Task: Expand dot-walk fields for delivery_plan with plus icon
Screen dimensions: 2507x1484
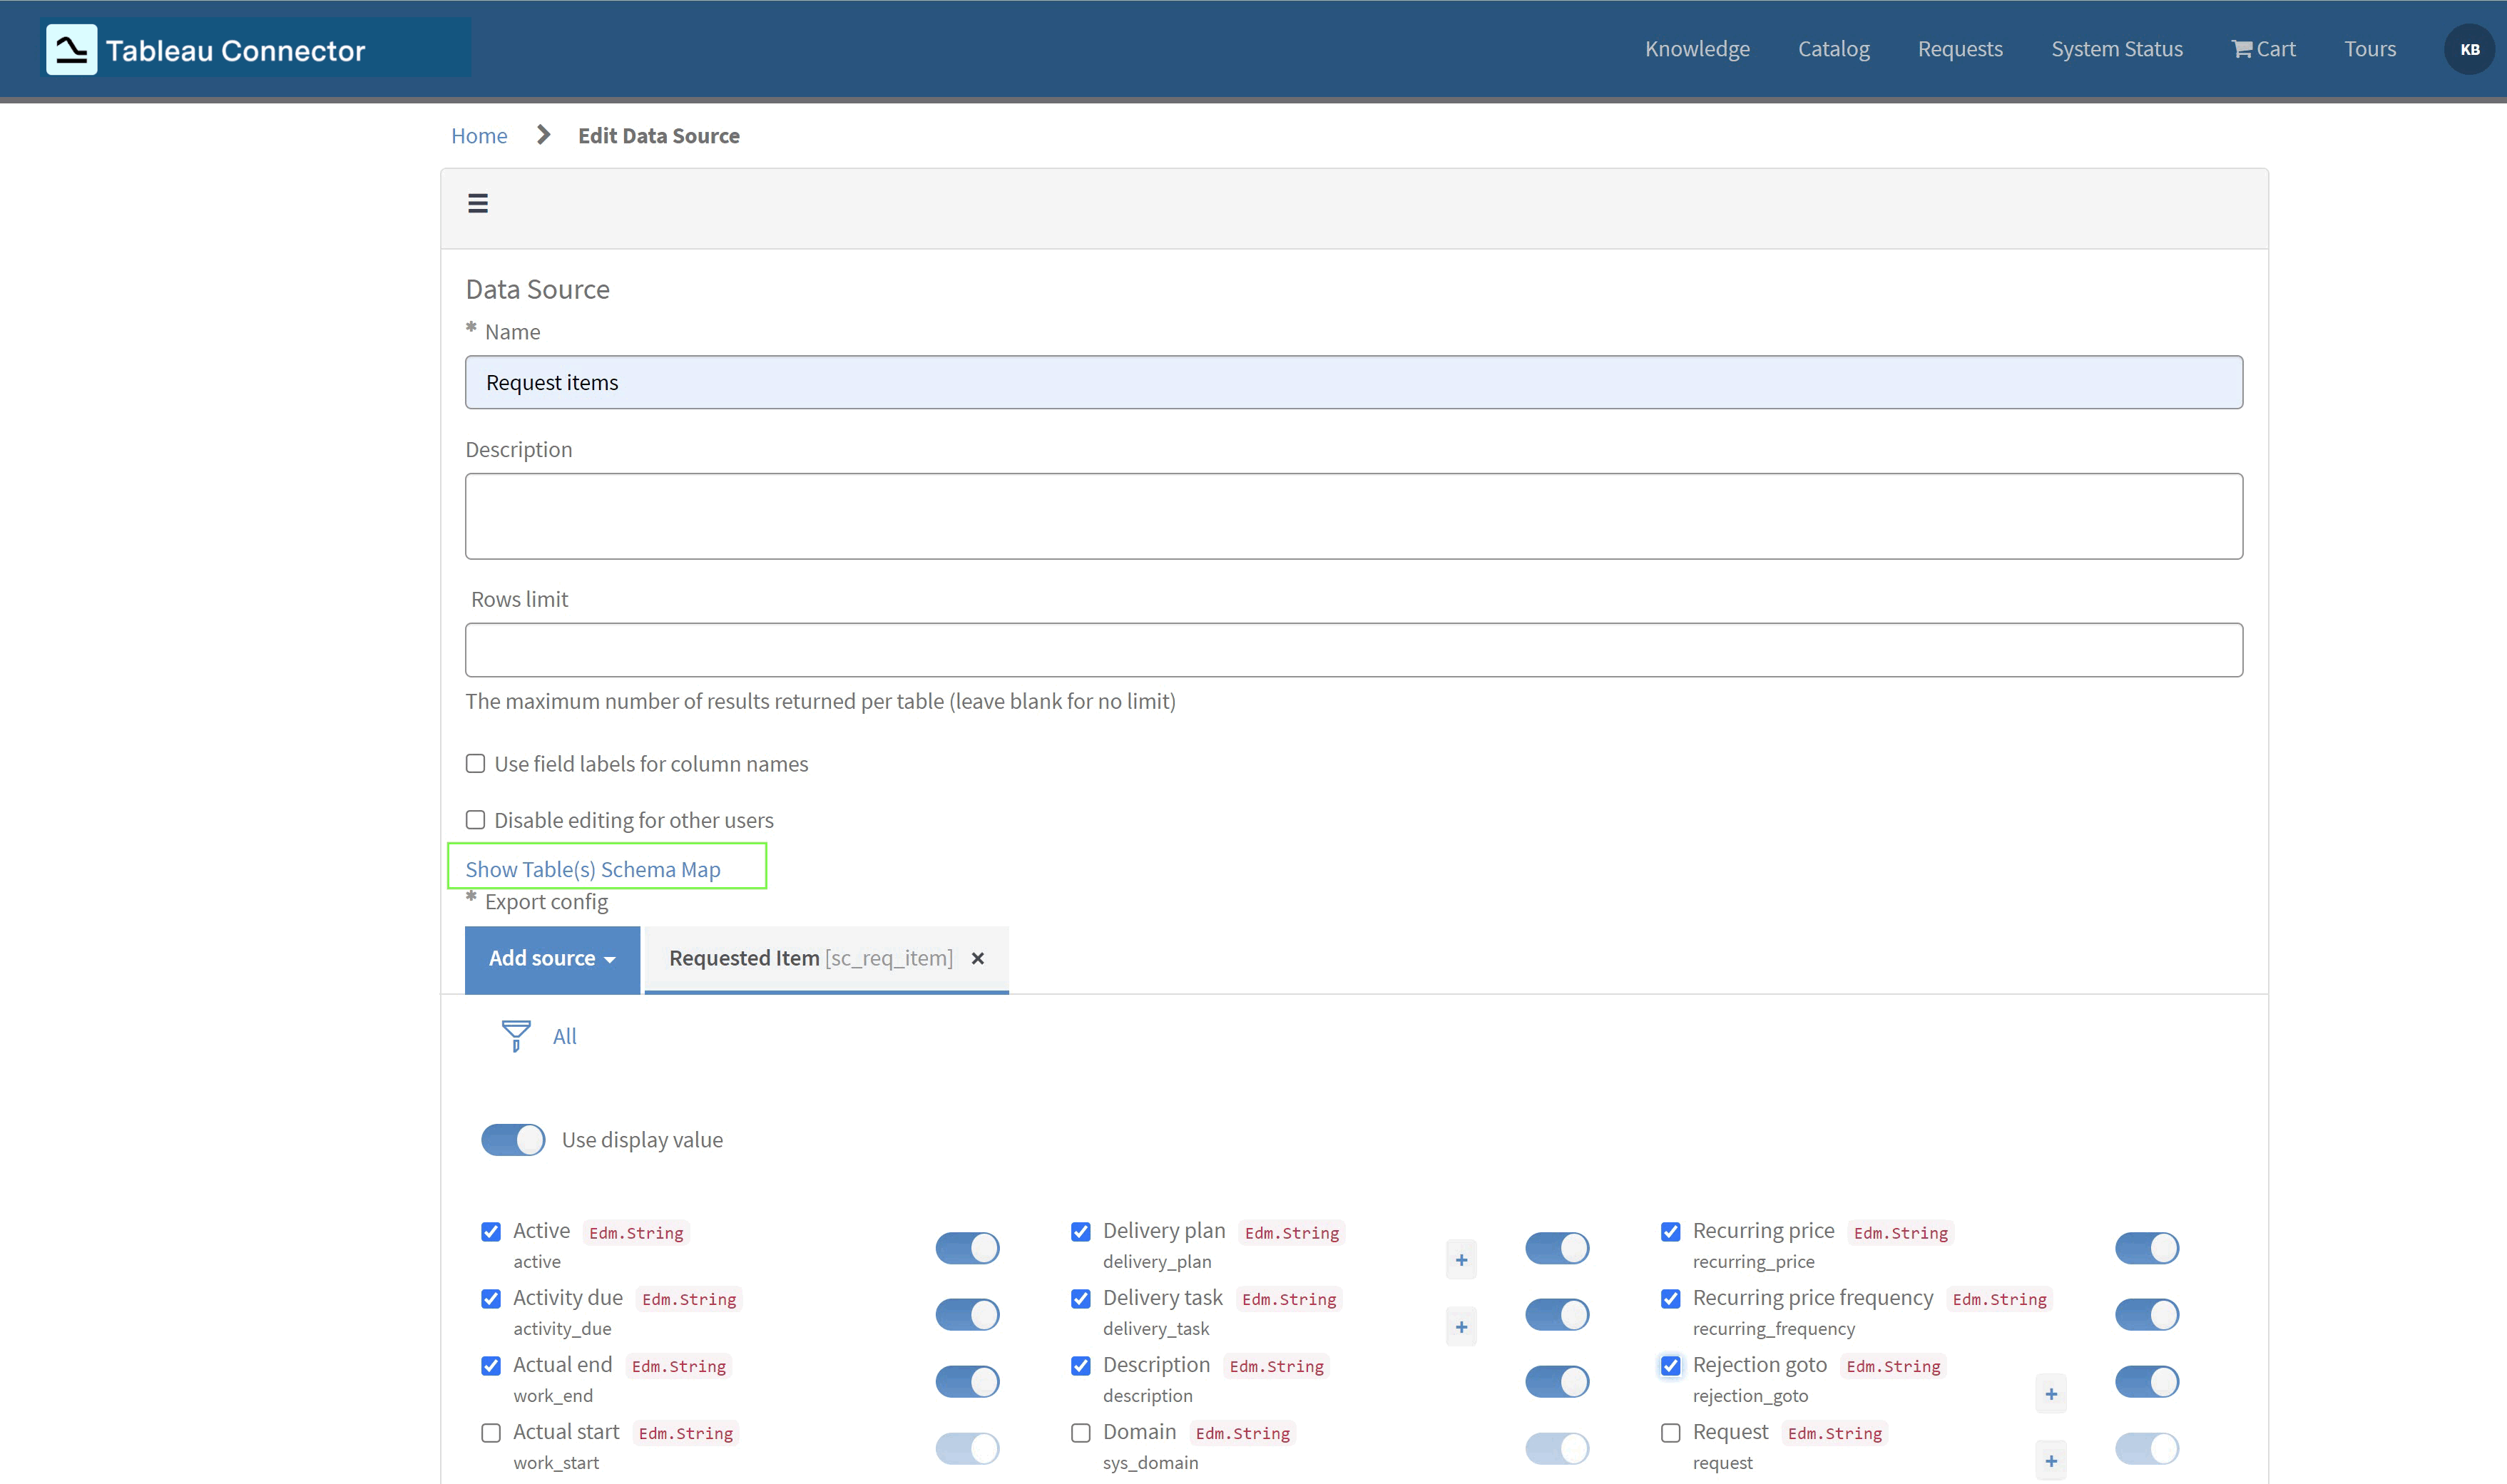Action: [x=1461, y=1259]
